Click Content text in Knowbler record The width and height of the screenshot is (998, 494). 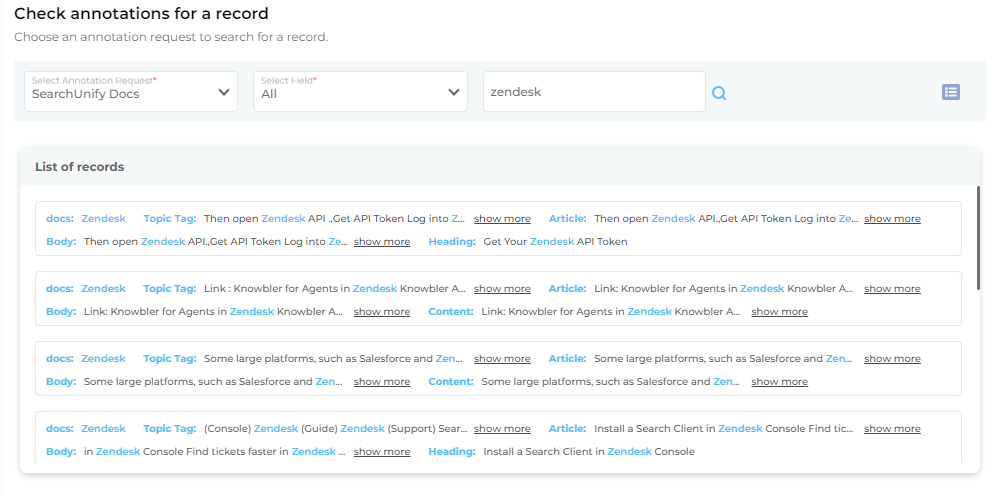611,312
